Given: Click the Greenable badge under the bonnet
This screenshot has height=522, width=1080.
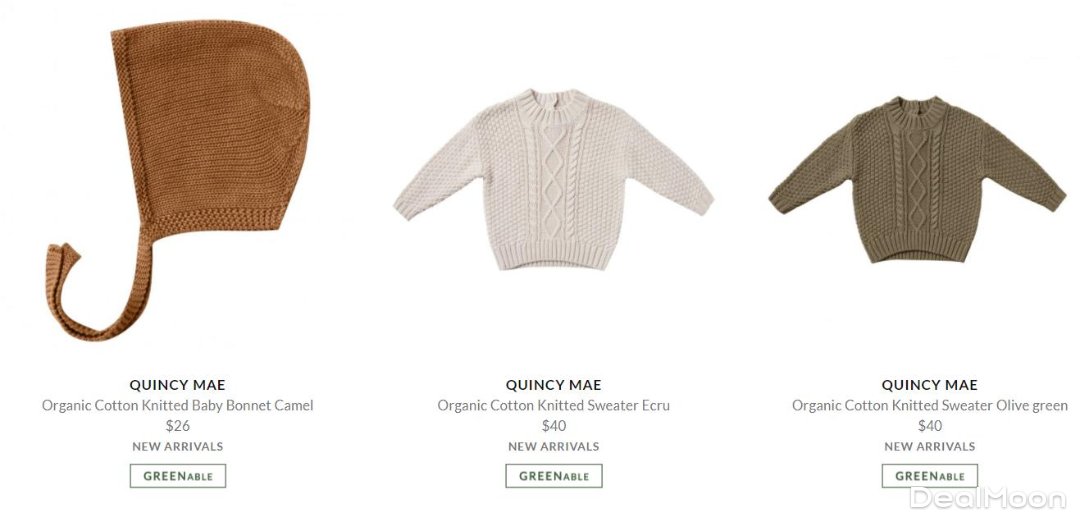Looking at the screenshot, I should (178, 476).
